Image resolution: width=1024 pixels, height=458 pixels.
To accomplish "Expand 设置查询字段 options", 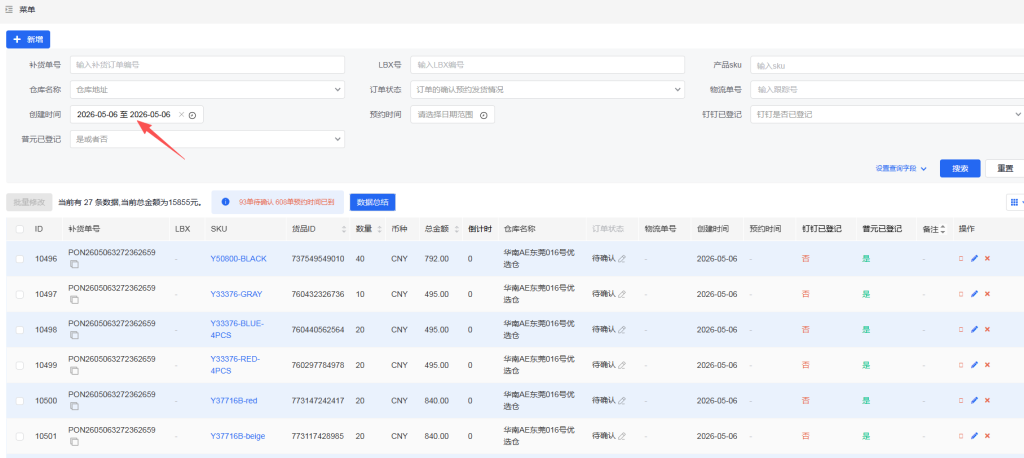I will coord(901,169).
